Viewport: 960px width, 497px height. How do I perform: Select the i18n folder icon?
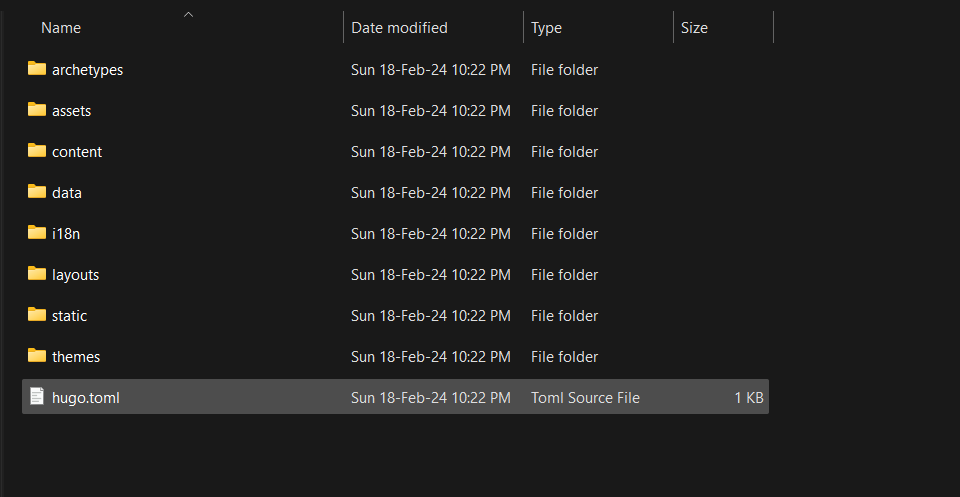point(37,233)
